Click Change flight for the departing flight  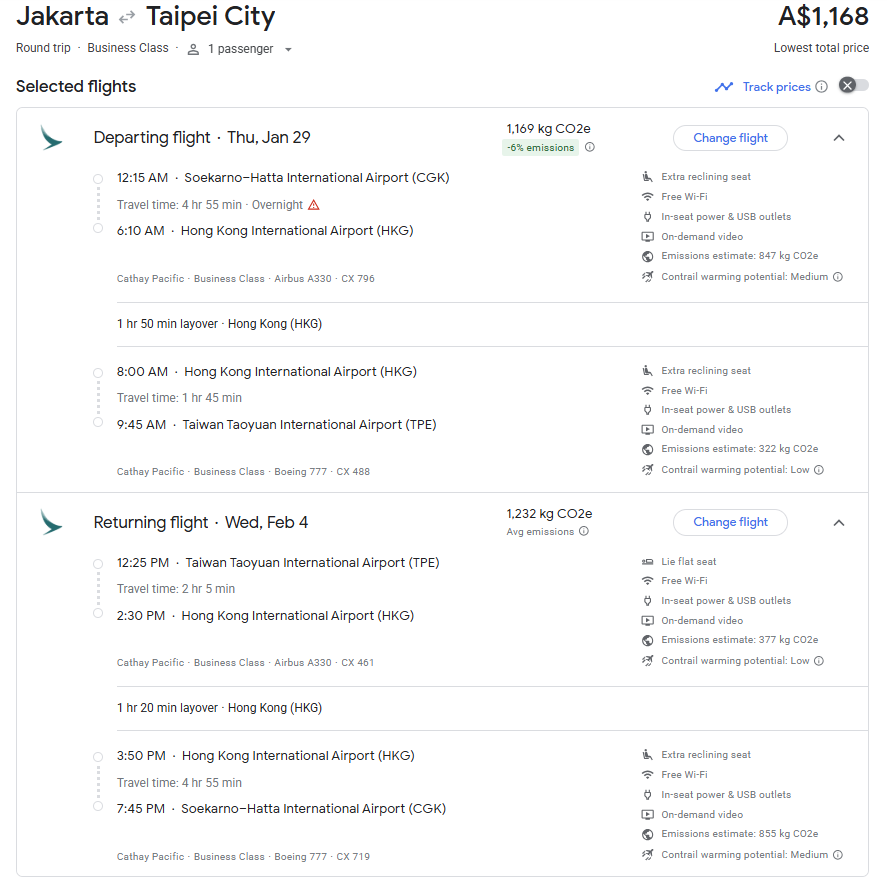click(730, 138)
